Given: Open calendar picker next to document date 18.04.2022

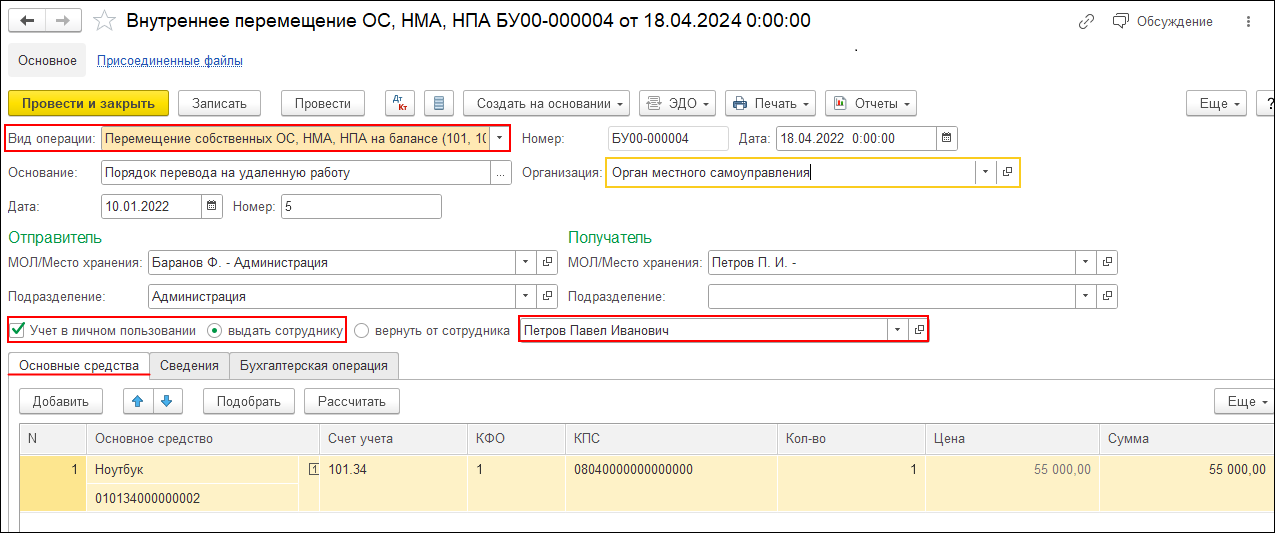Looking at the screenshot, I should [947, 138].
